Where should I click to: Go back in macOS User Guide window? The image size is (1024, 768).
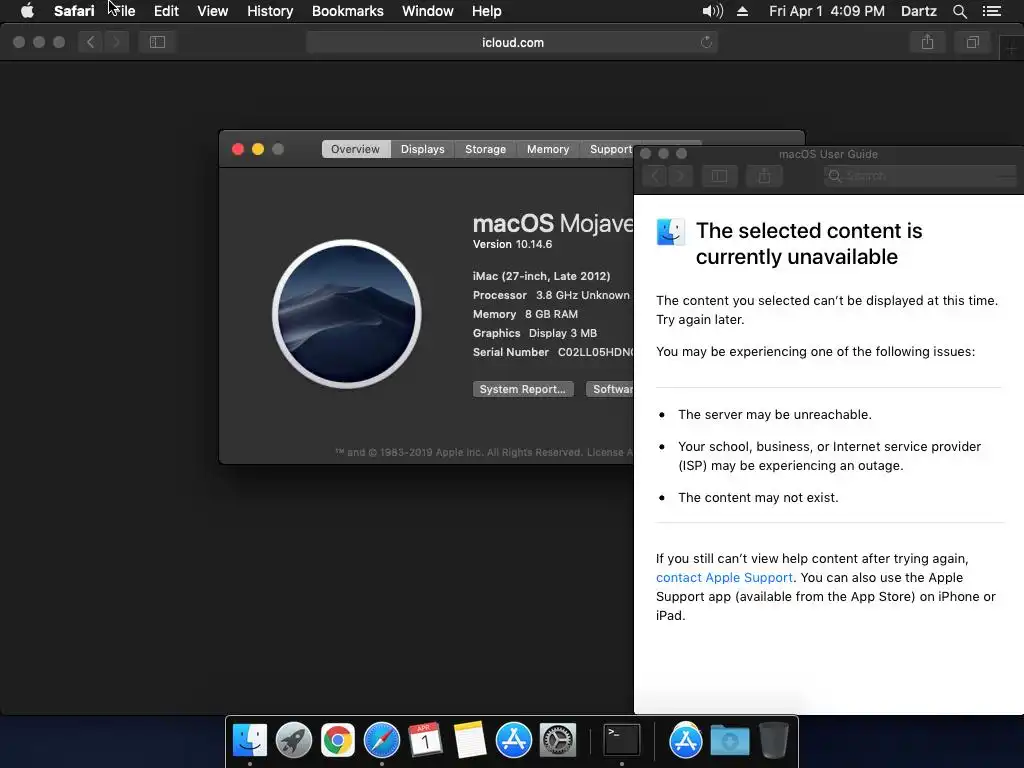656,176
